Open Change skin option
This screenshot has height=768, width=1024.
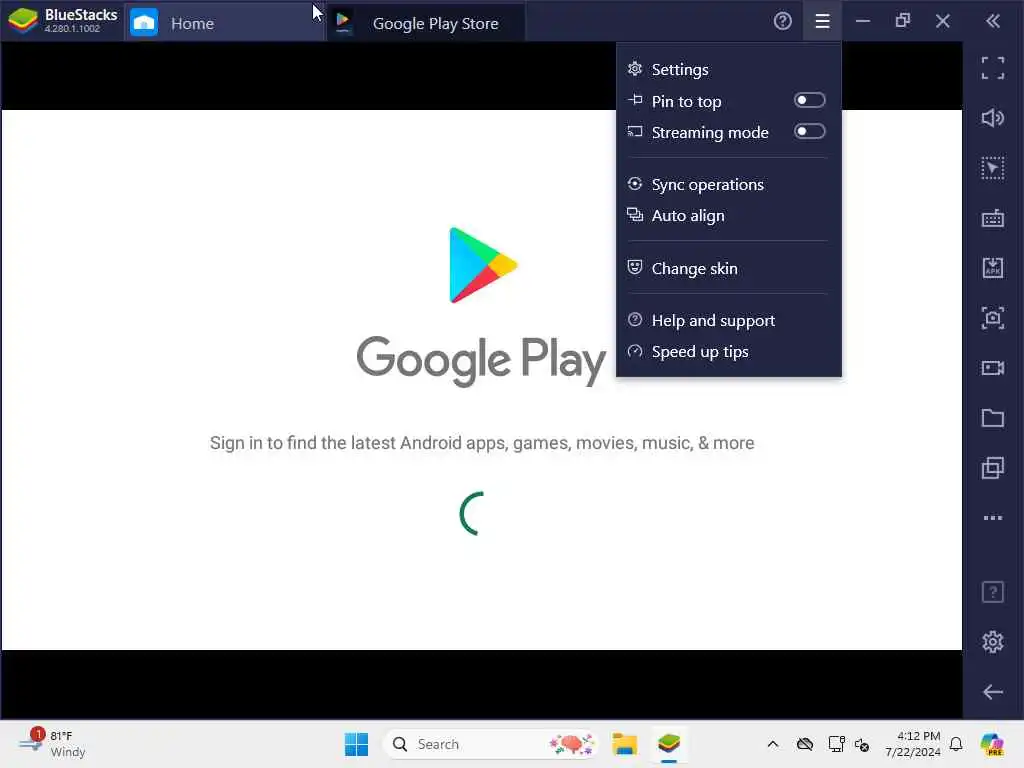pyautogui.click(x=728, y=268)
